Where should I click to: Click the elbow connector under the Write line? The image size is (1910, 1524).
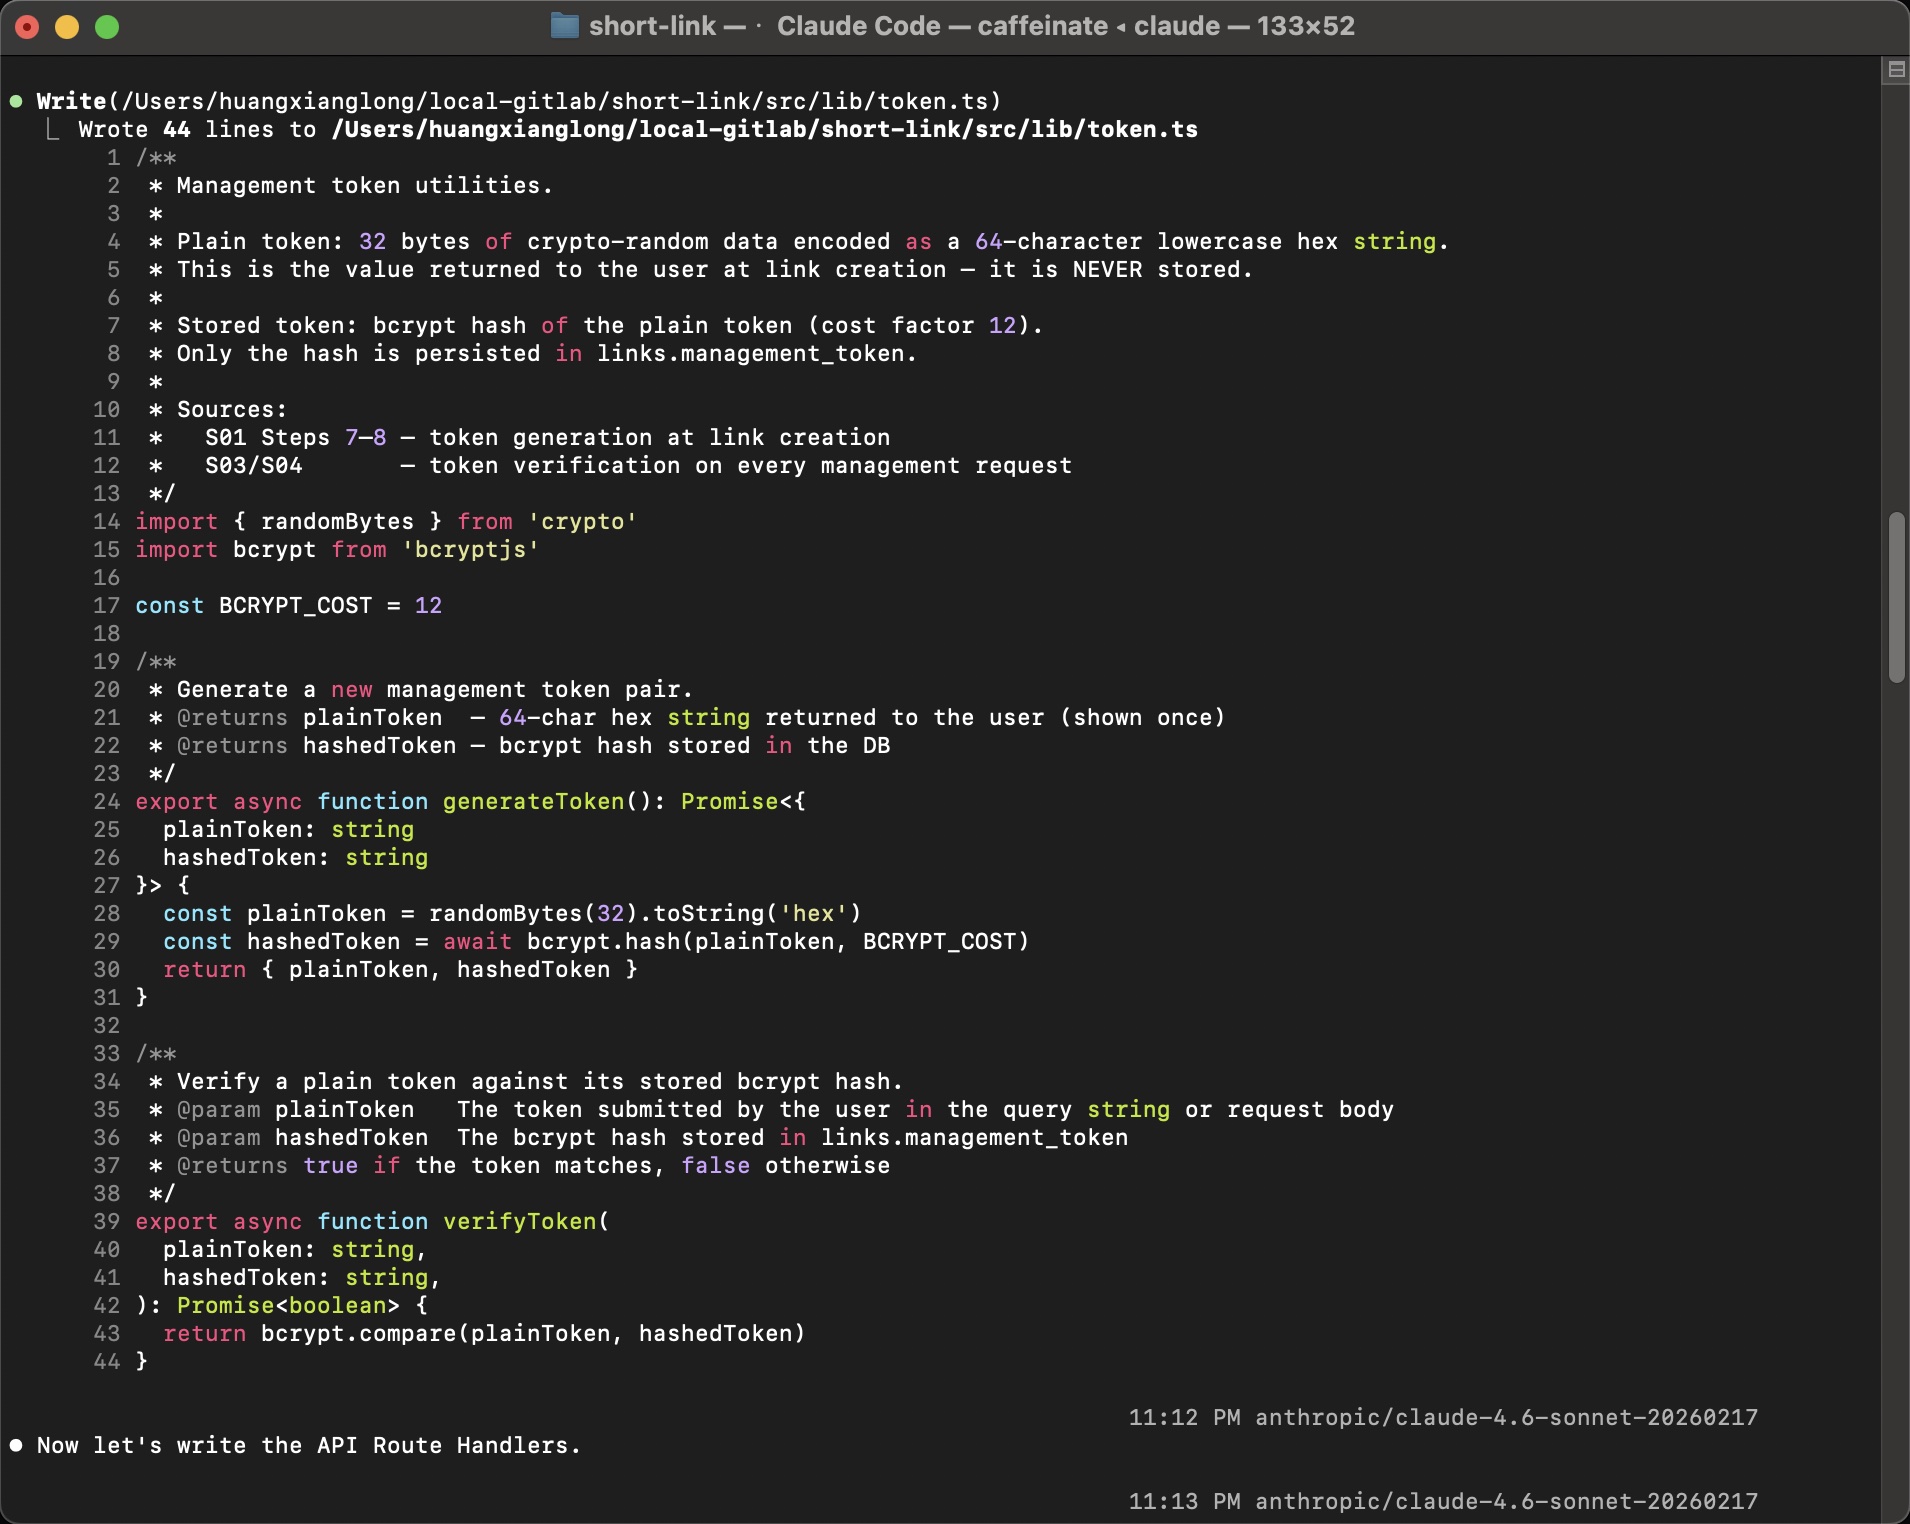pos(51,128)
